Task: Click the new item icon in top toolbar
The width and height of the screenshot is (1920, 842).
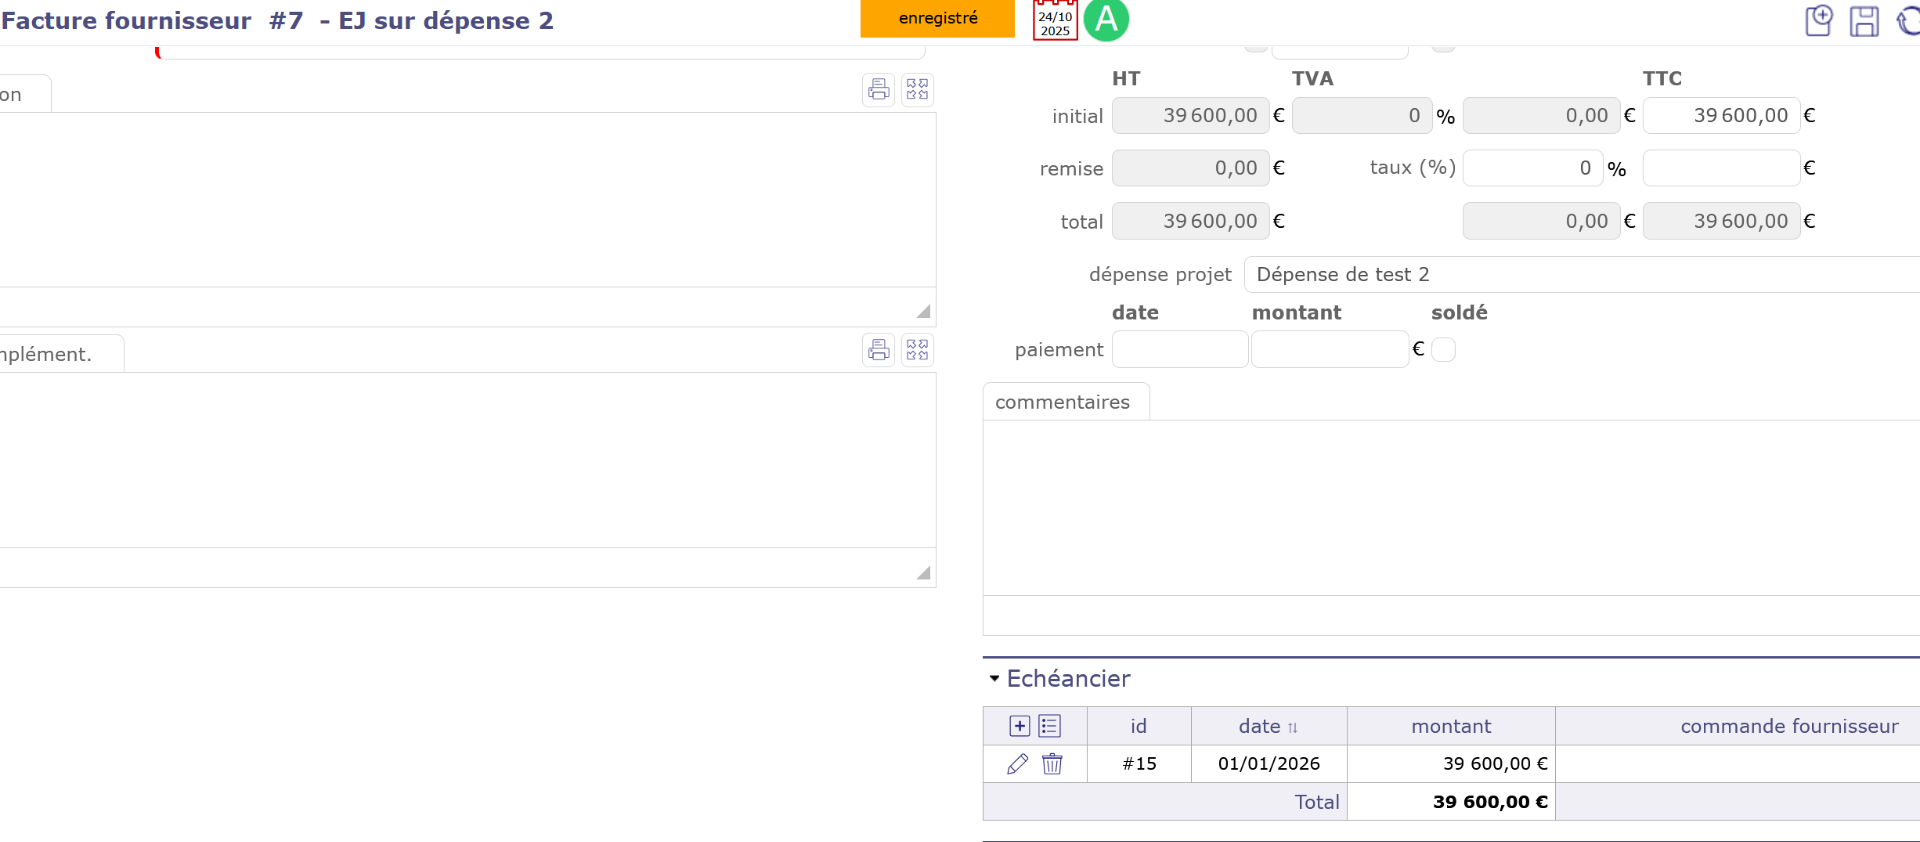Action: 1818,21
